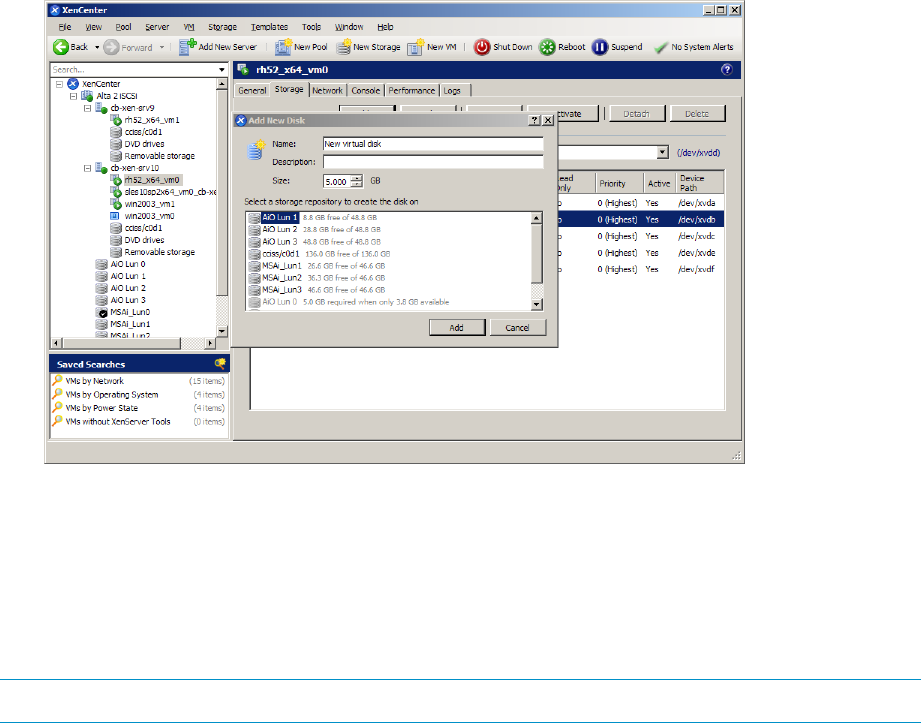Select sles10sp2x64_vm0 in the tree
The image size is (921, 723).
tap(170, 192)
